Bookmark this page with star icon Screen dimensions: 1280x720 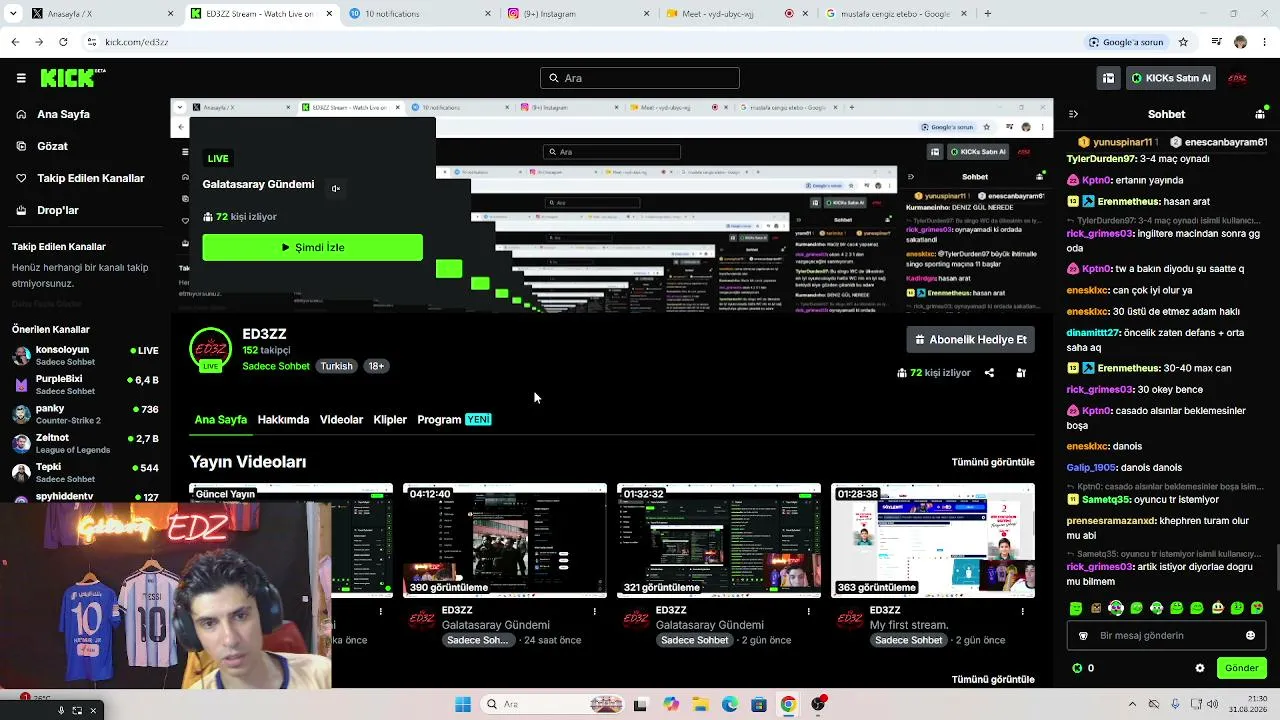pyautogui.click(x=1183, y=42)
